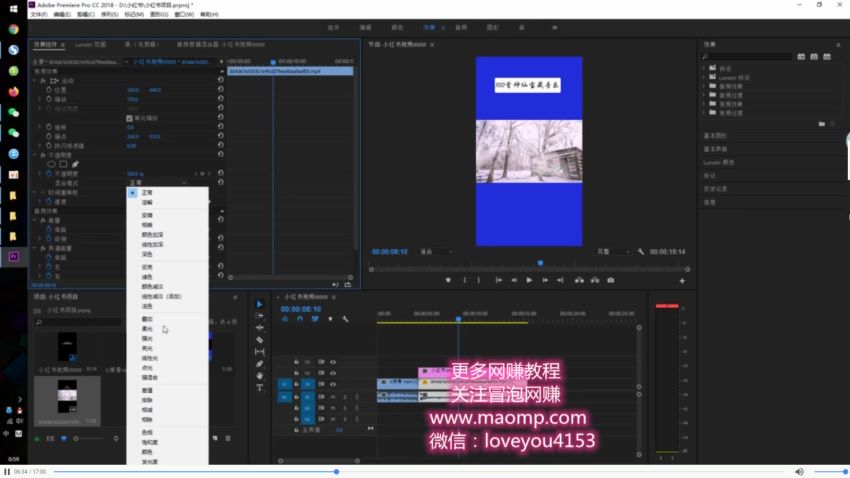The width and height of the screenshot is (850, 478).
Task: Open the 序列(S) menu
Action: 110,15
